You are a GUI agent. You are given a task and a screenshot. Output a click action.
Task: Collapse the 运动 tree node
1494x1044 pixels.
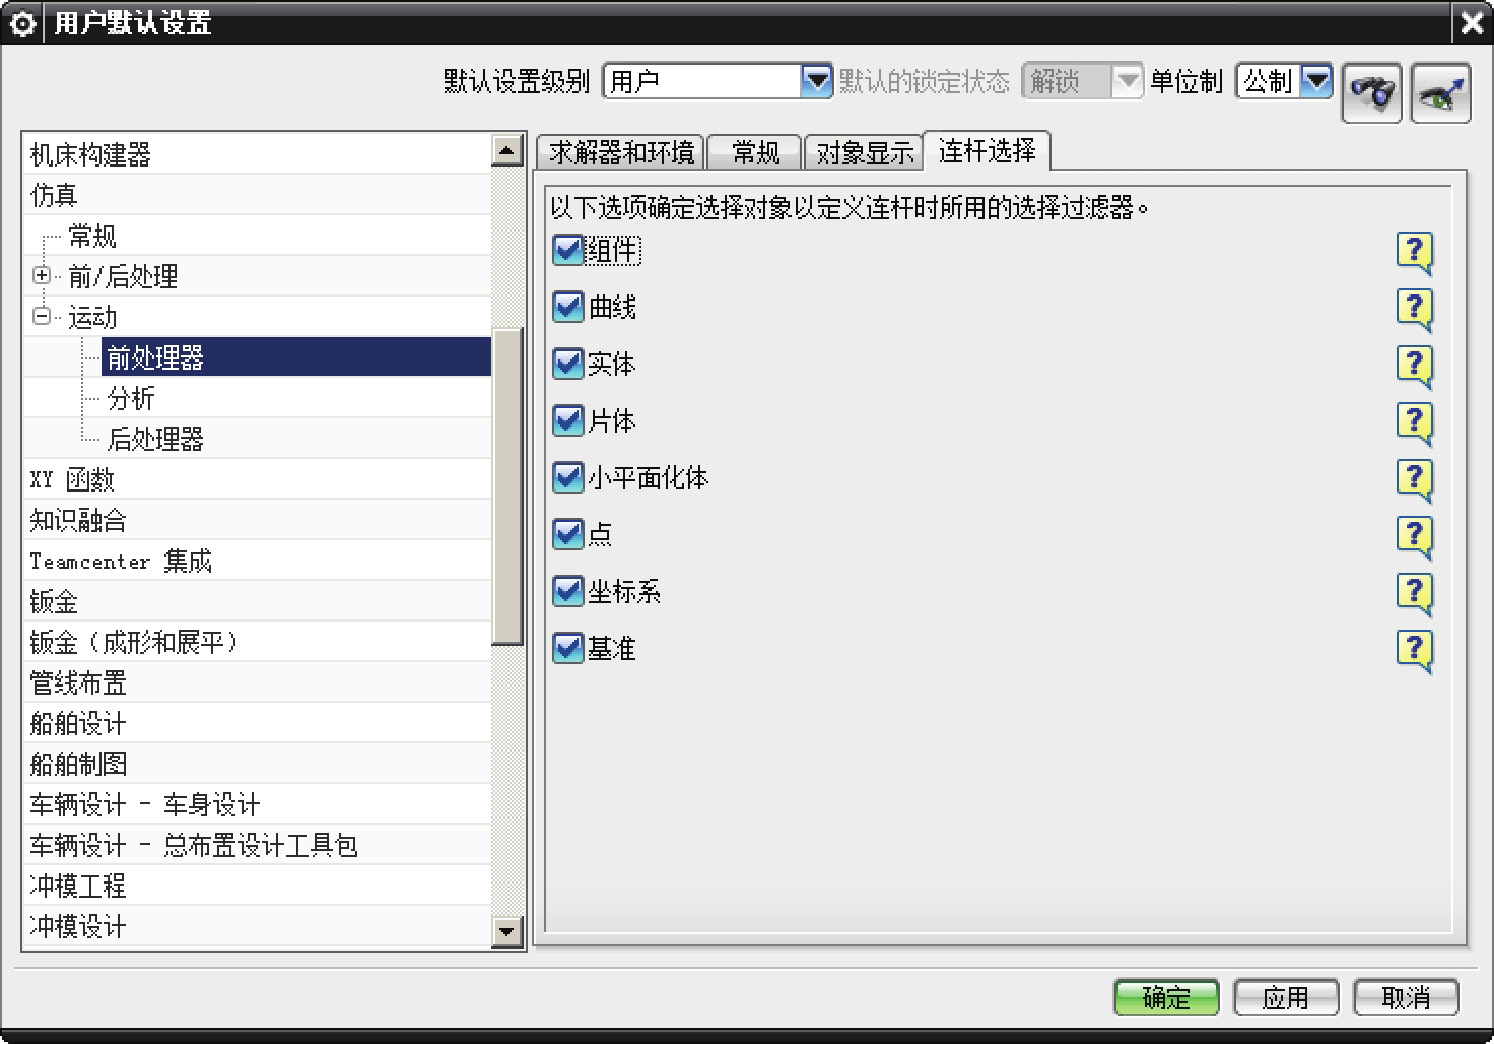coord(41,317)
